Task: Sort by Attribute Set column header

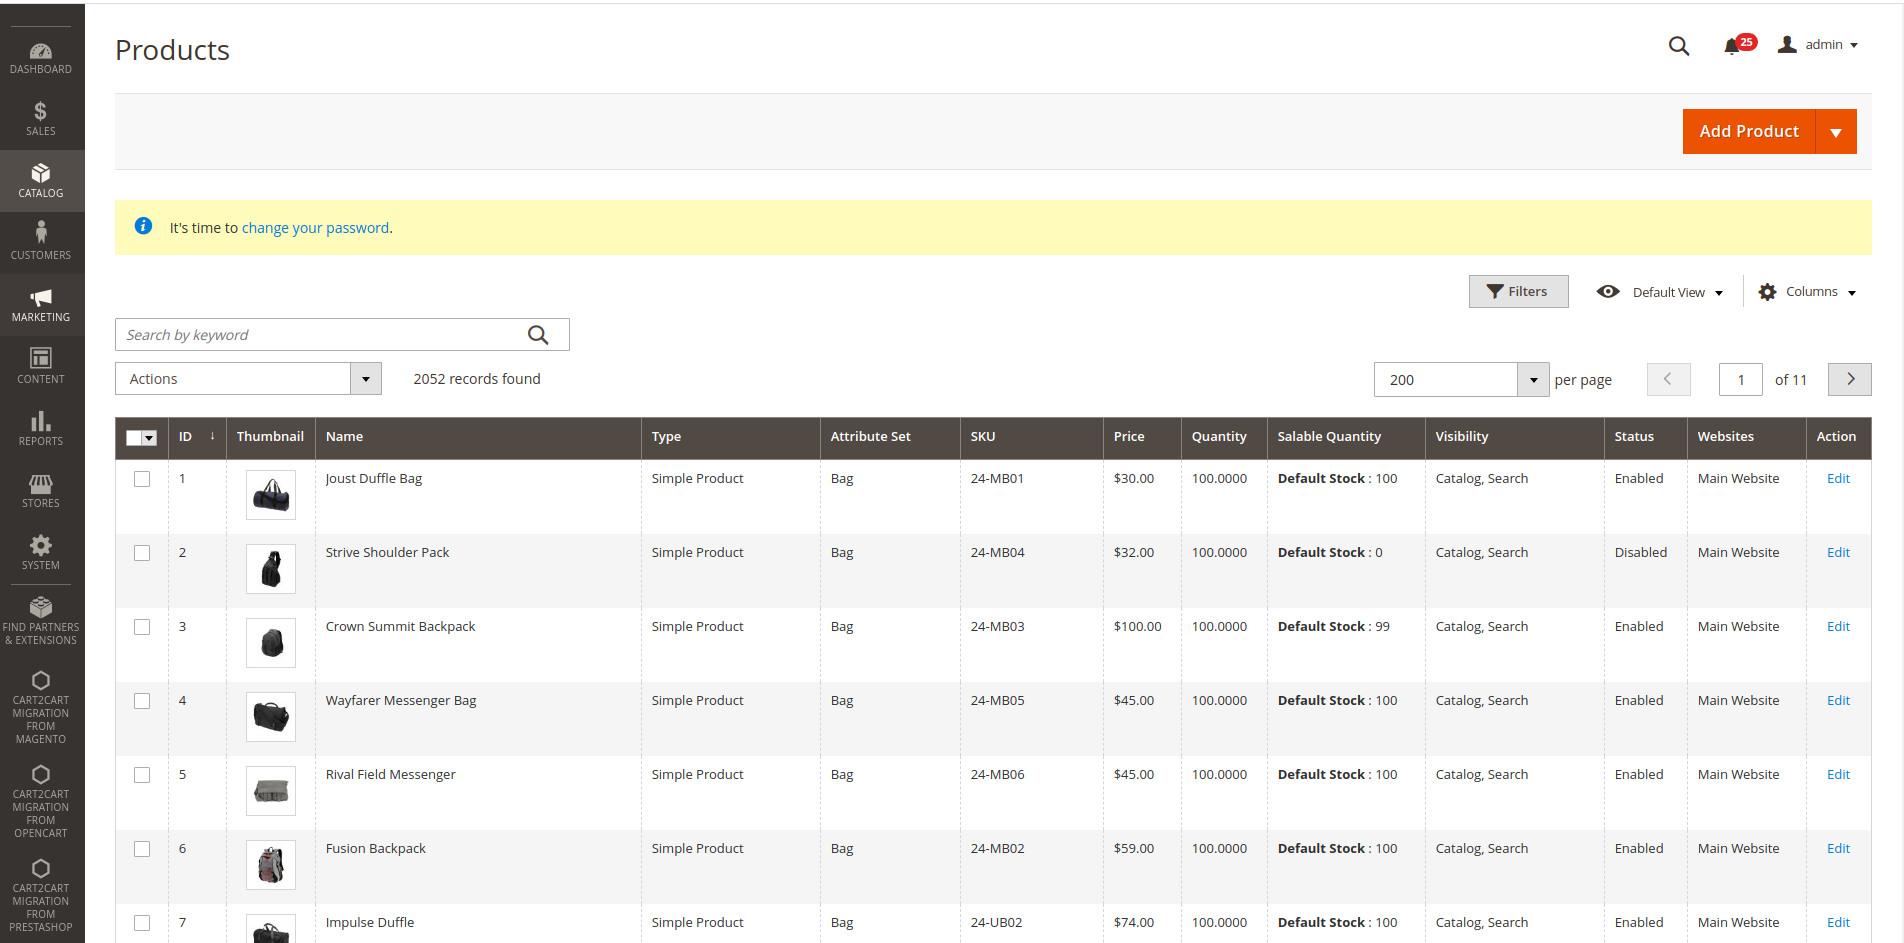Action: [890, 437]
